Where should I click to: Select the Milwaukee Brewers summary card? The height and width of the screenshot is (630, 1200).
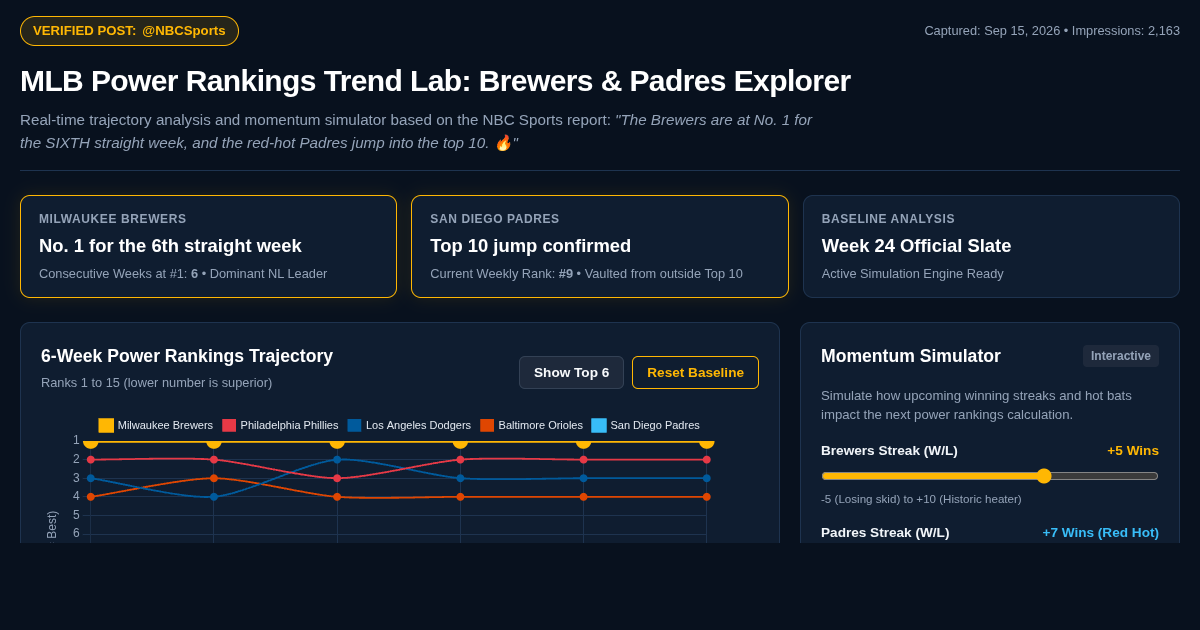point(208,246)
